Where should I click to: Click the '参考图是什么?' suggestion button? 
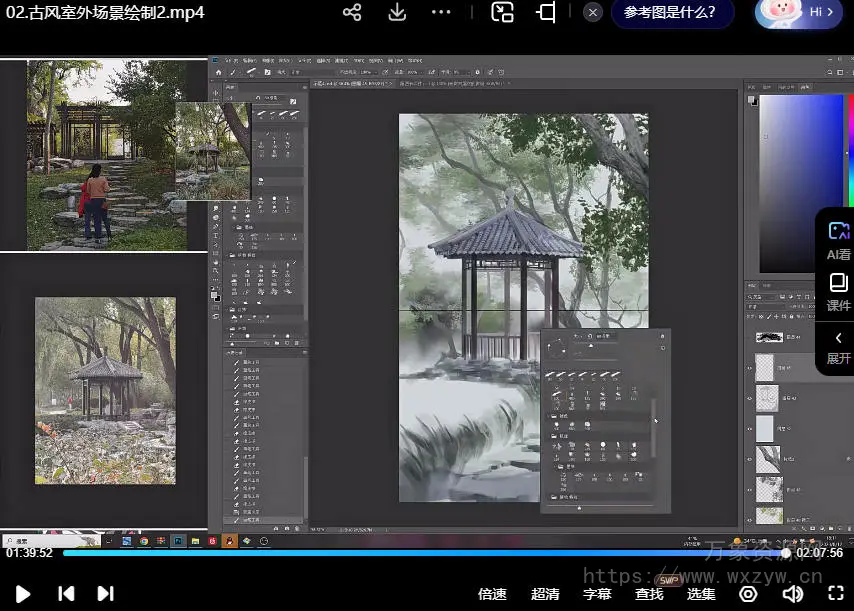click(x=671, y=13)
